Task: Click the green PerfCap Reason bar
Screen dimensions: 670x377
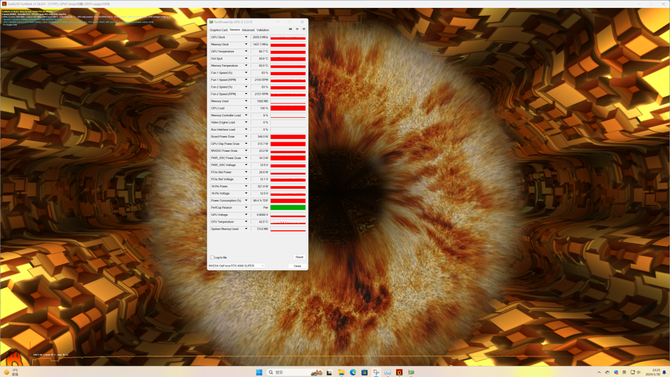Action: point(288,207)
